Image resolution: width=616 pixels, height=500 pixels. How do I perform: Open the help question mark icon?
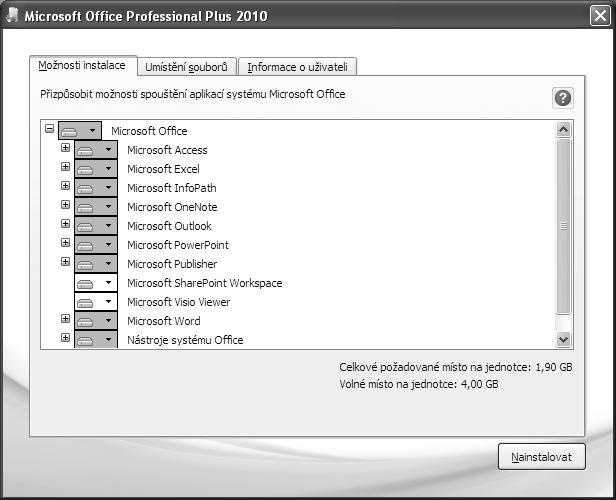coord(563,98)
